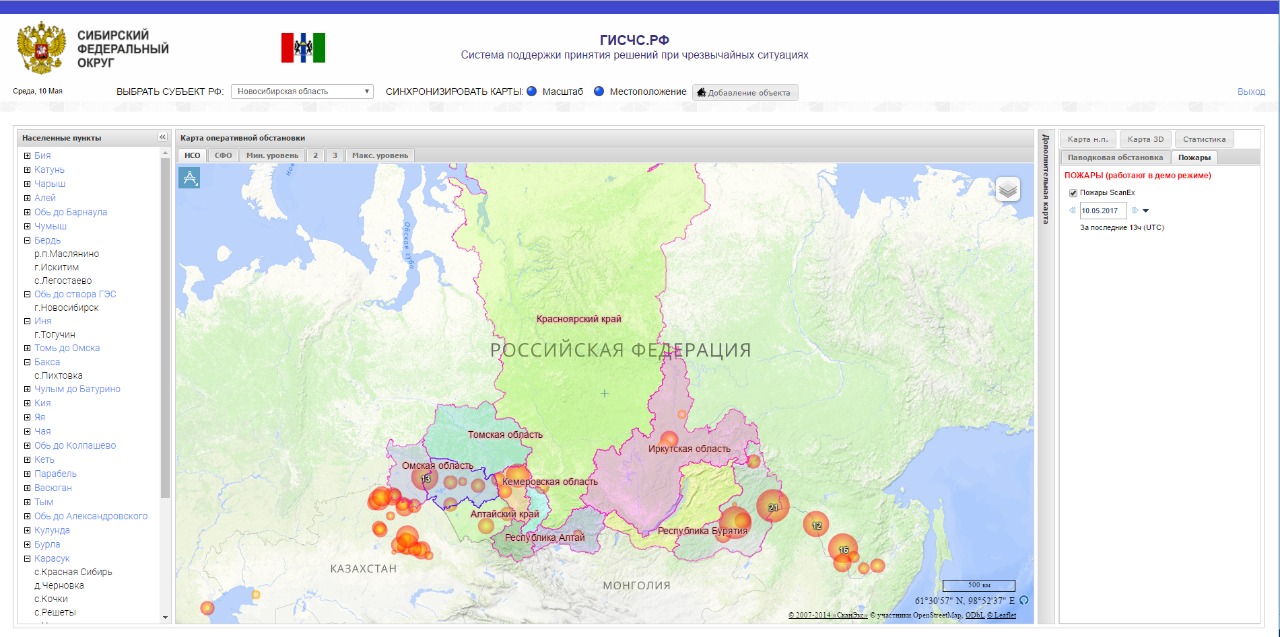Go to previous date in fires panel
Image resolution: width=1280 pixels, height=637 pixels.
[x=1072, y=211]
